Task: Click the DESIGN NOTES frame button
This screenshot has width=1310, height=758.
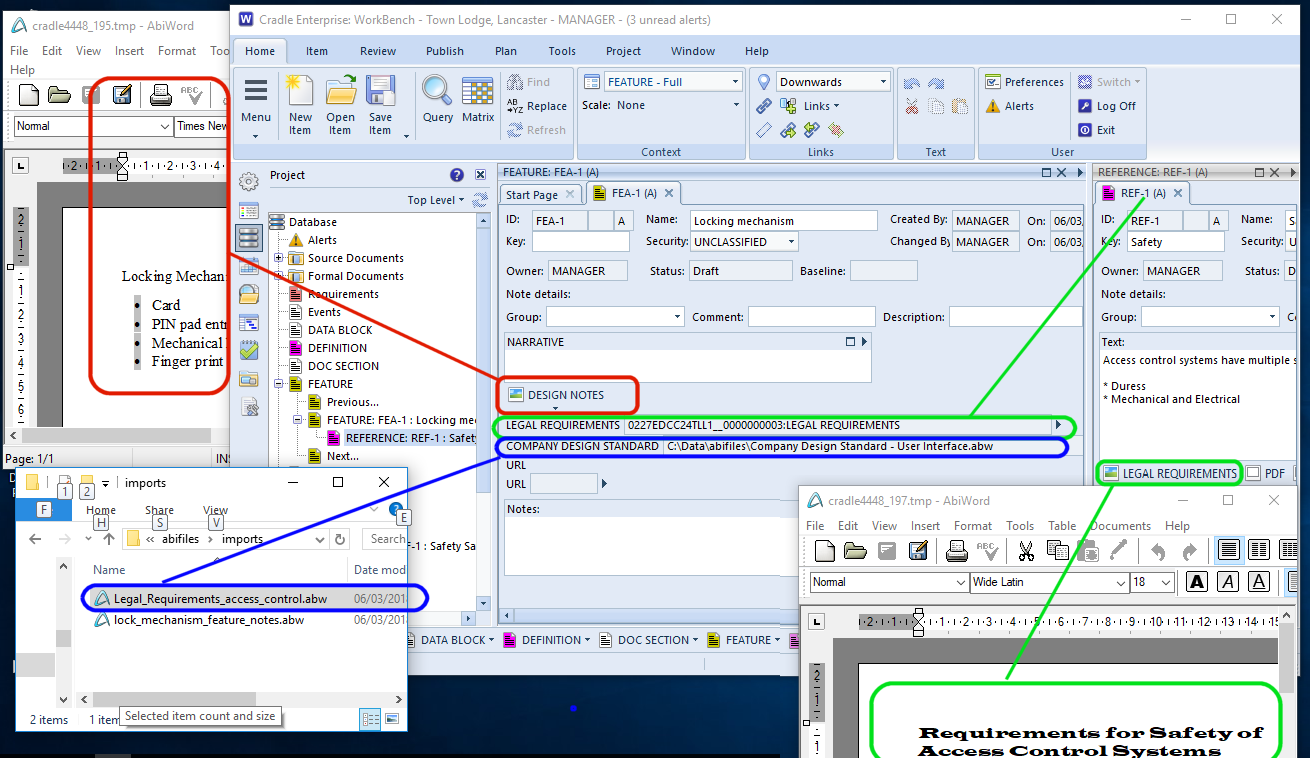Action: pos(557,395)
